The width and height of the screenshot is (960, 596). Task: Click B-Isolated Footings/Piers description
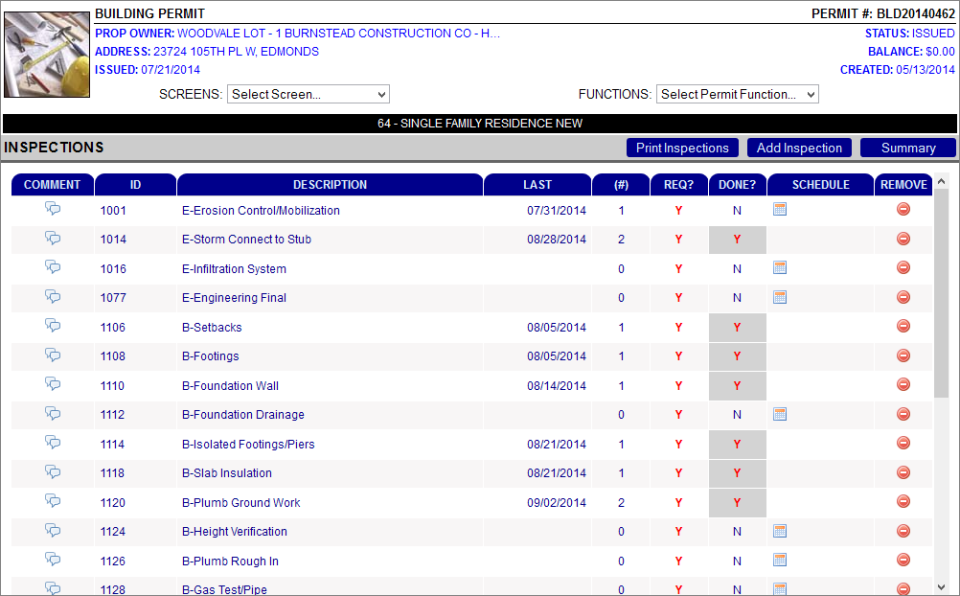coord(248,445)
